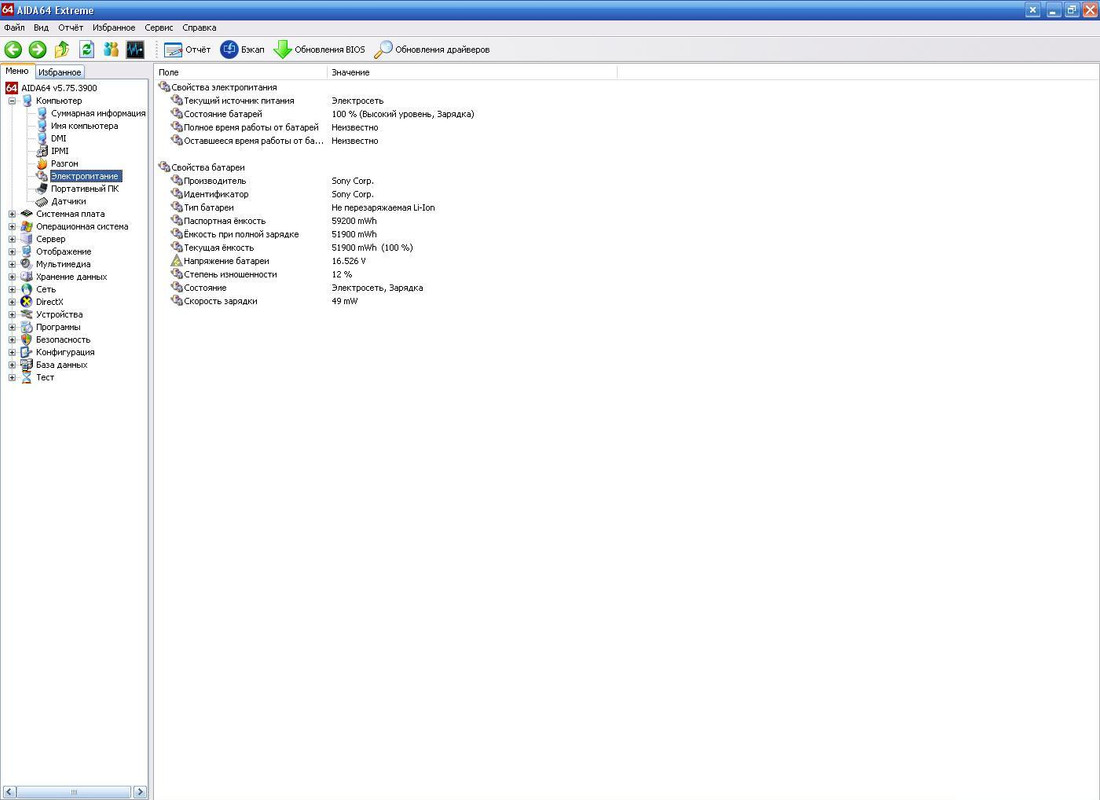The width and height of the screenshot is (1100, 800).
Task: Open the system stability test monitor icon
Action: coord(135,49)
